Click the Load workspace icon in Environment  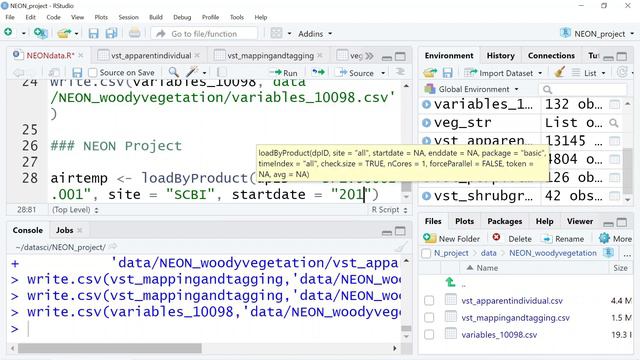click(429, 73)
